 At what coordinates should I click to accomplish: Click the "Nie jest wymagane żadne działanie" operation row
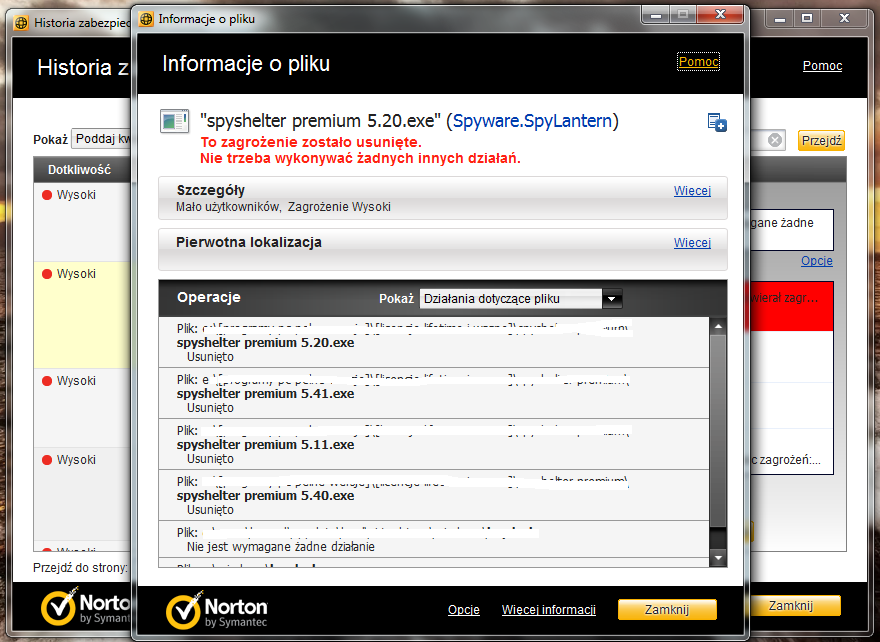point(434,539)
